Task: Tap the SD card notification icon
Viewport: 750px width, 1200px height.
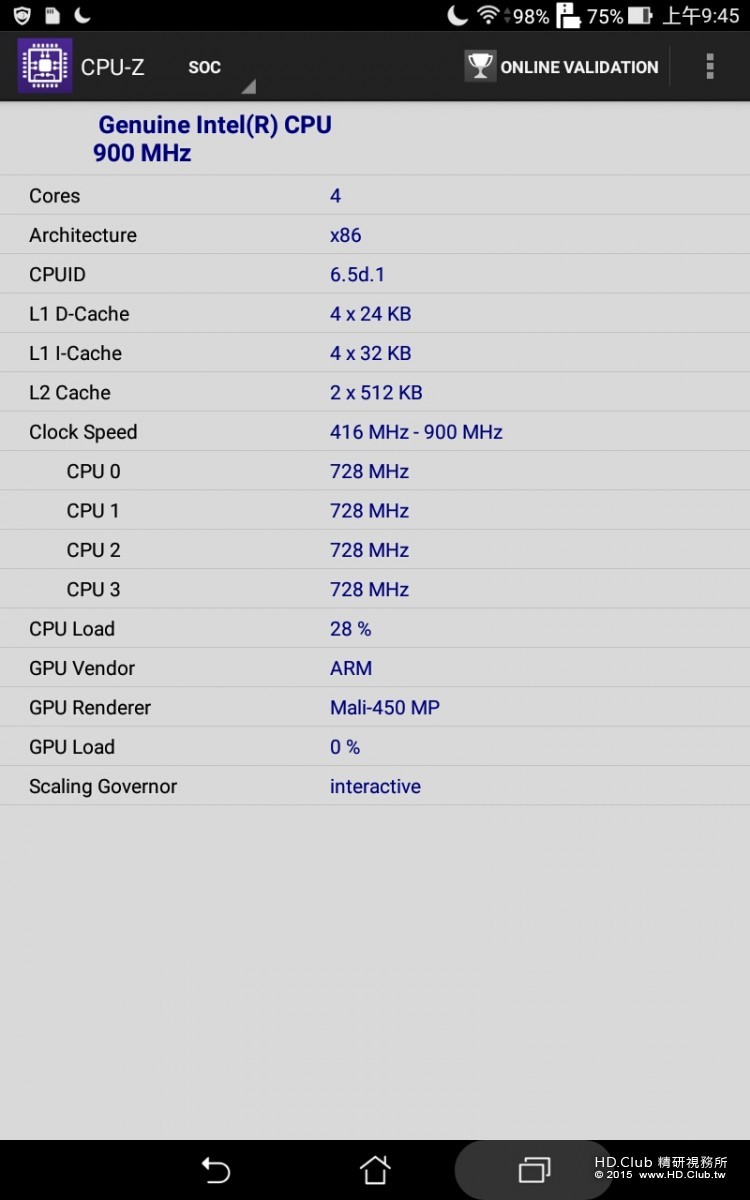Action: [52, 15]
